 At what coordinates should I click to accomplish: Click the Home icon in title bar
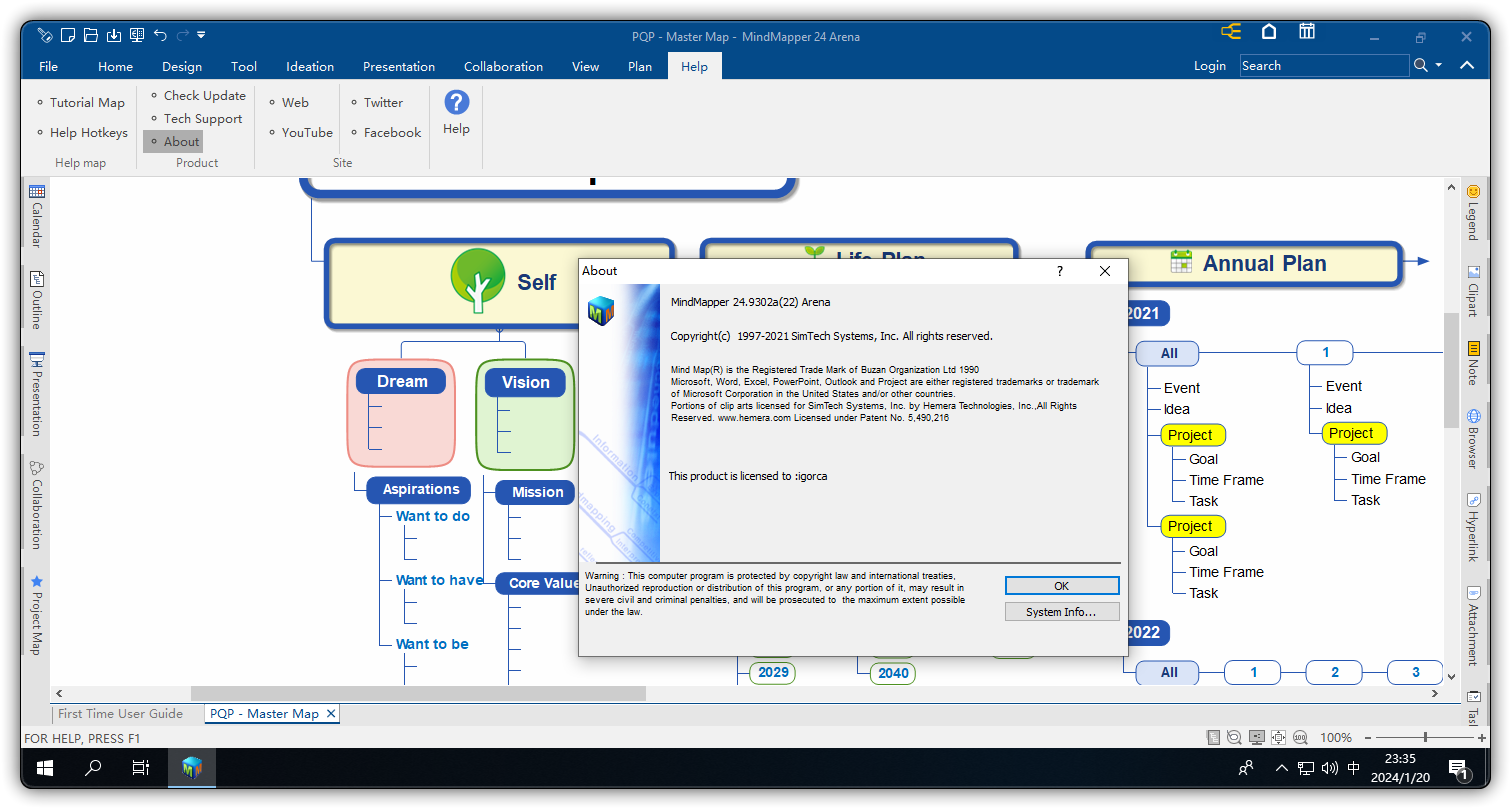(1268, 32)
